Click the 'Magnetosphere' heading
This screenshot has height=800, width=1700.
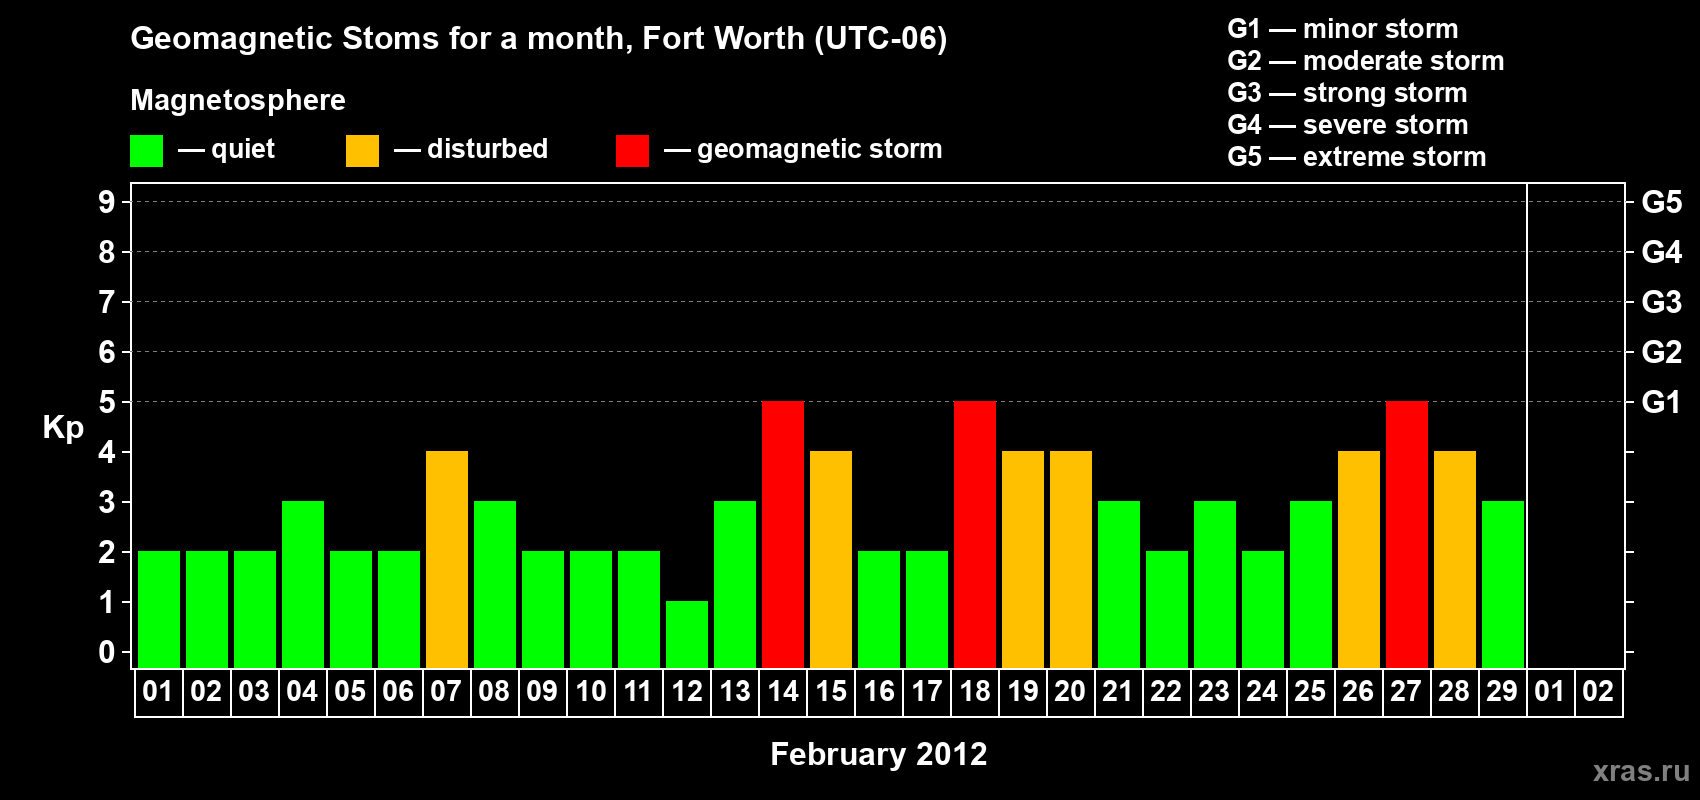(x=238, y=101)
